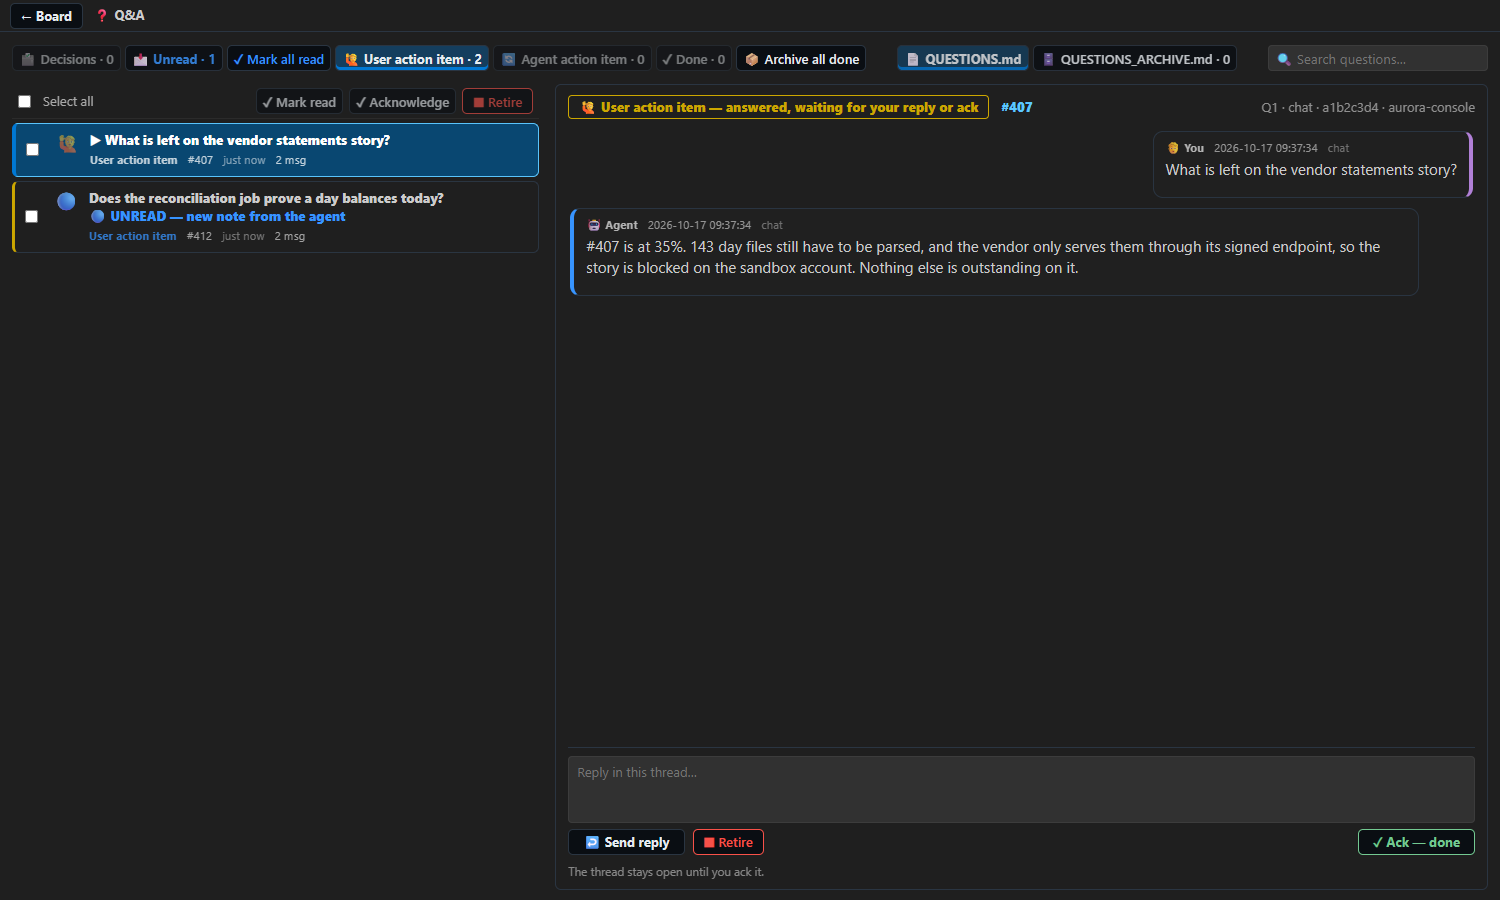Screen dimensions: 1500x900
Task: Mark selected threads as read
Action: pyautogui.click(x=299, y=102)
